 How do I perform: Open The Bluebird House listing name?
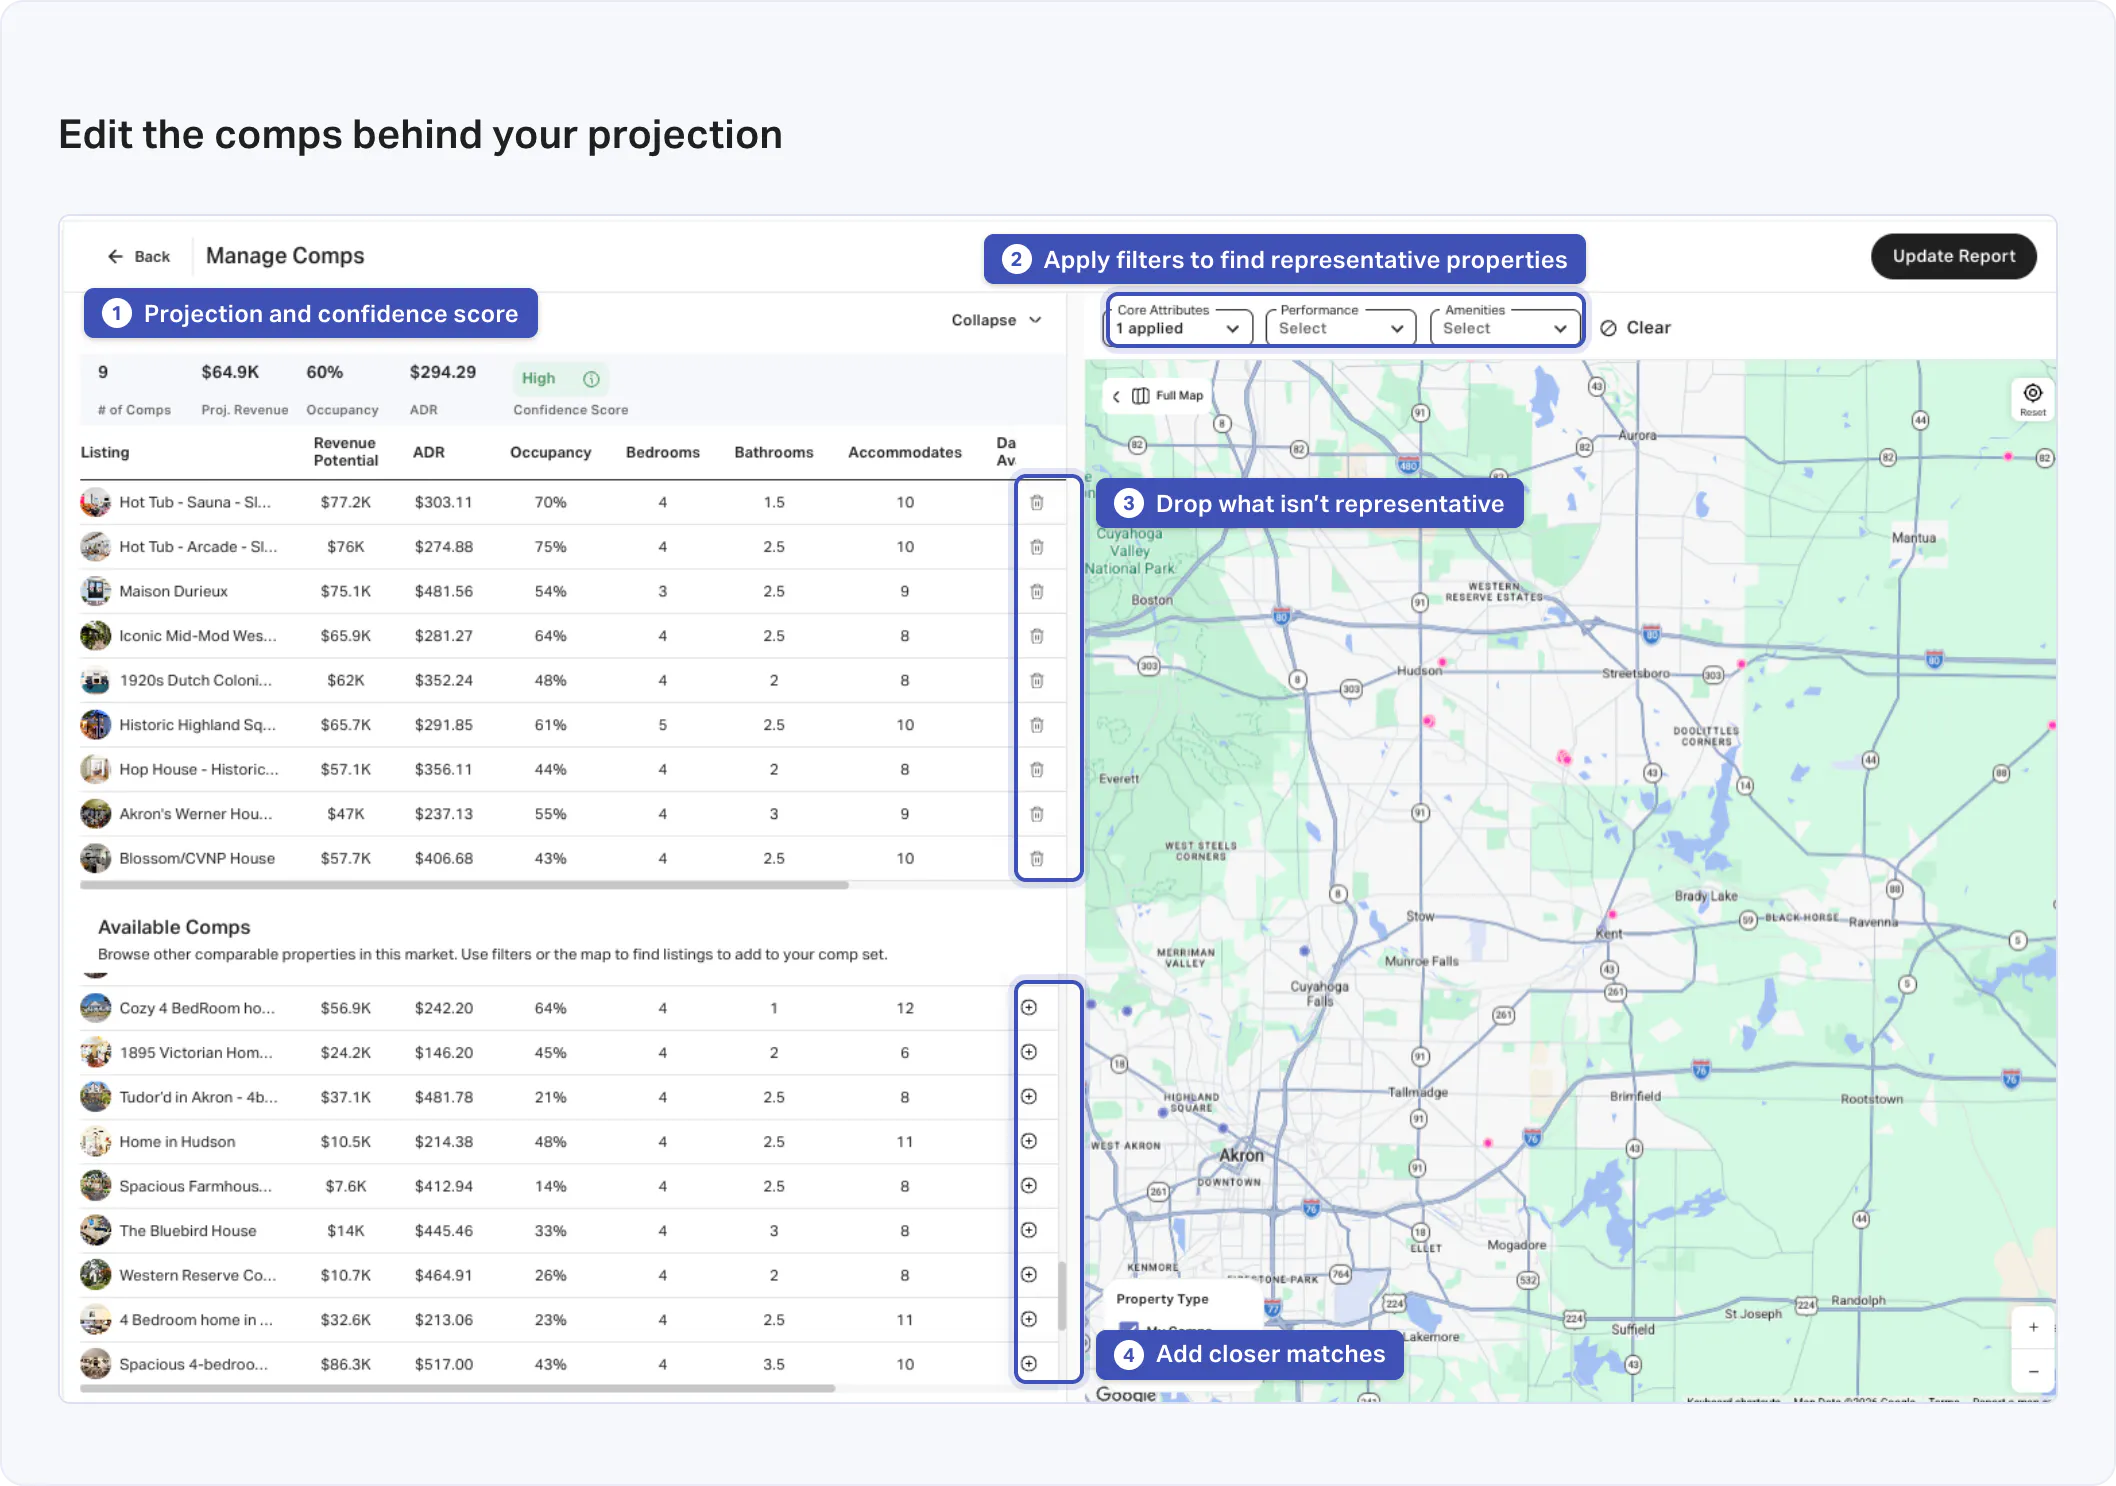[188, 1231]
